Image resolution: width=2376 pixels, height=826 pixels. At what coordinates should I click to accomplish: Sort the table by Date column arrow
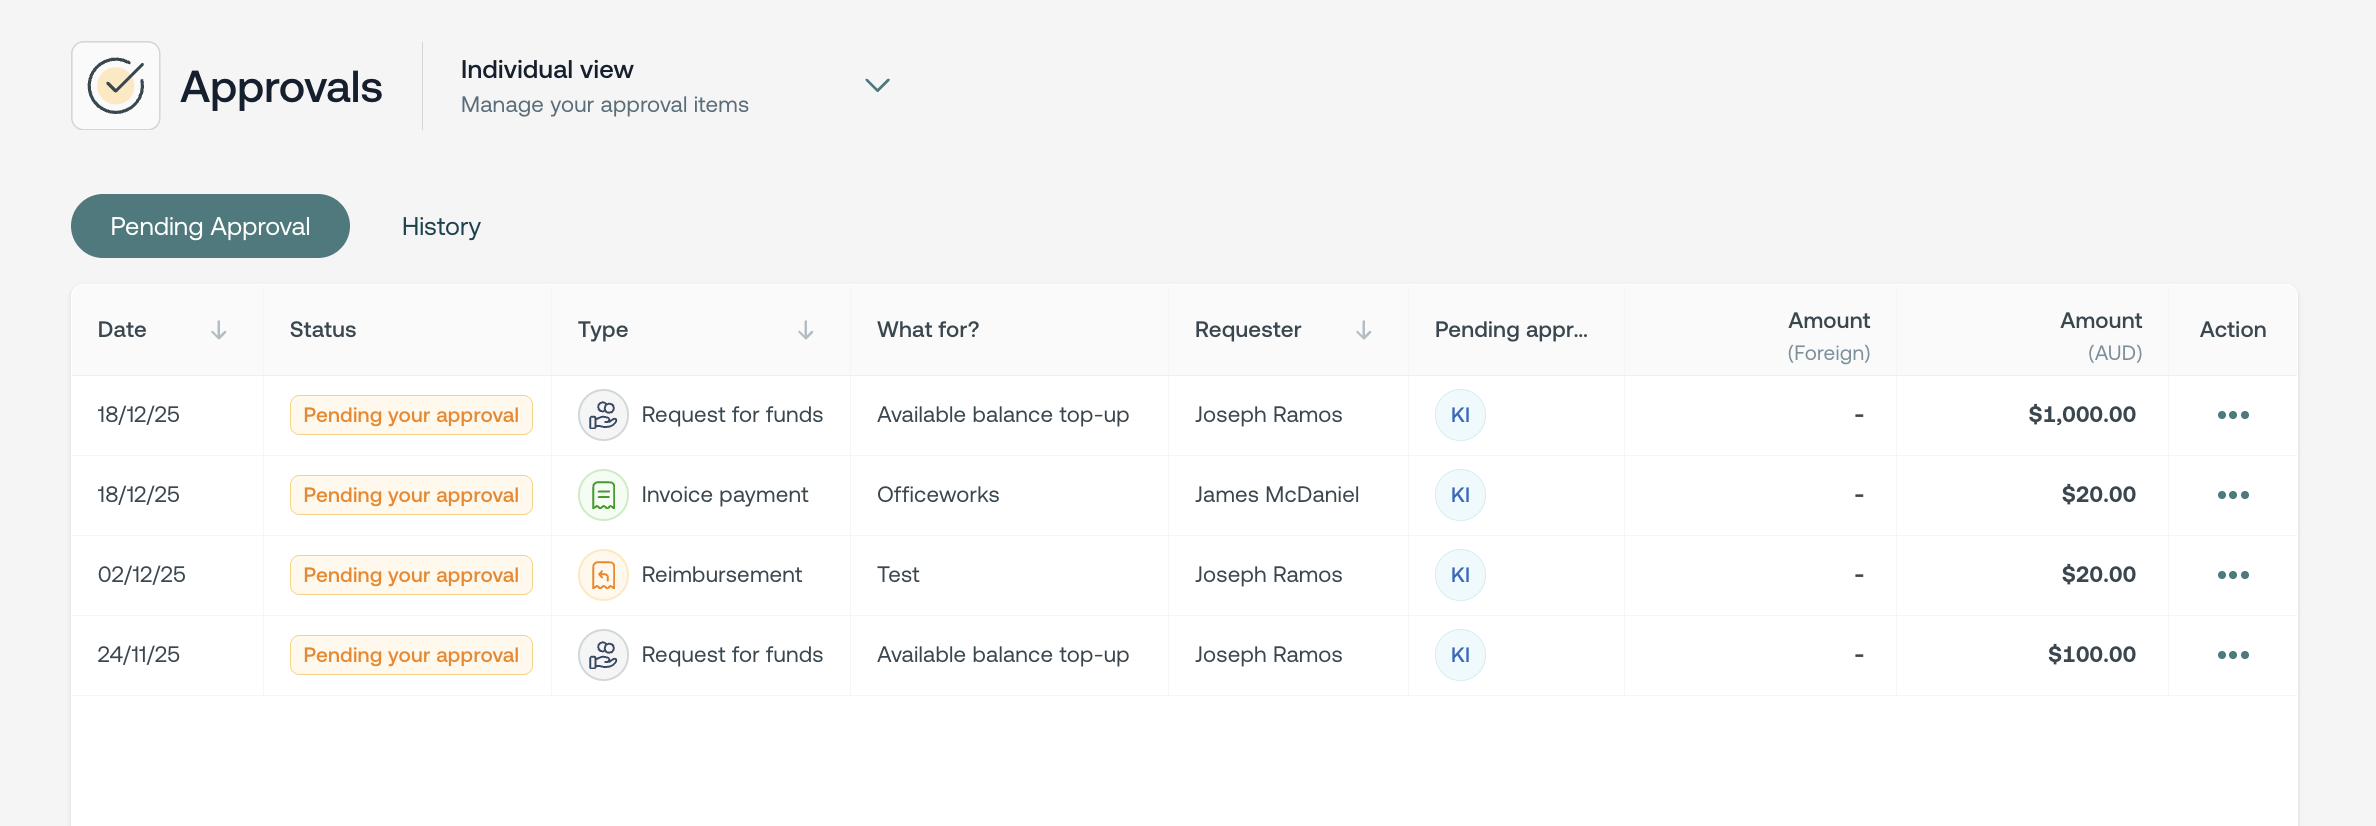(219, 330)
